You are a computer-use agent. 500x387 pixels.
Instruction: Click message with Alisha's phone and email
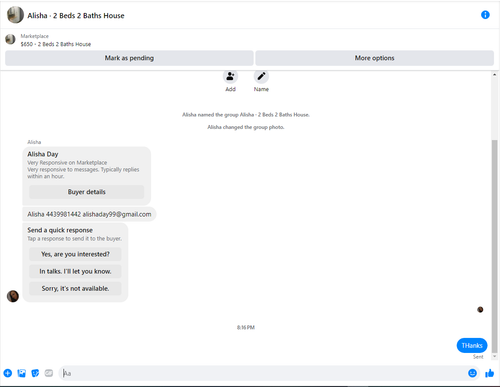coord(89,214)
